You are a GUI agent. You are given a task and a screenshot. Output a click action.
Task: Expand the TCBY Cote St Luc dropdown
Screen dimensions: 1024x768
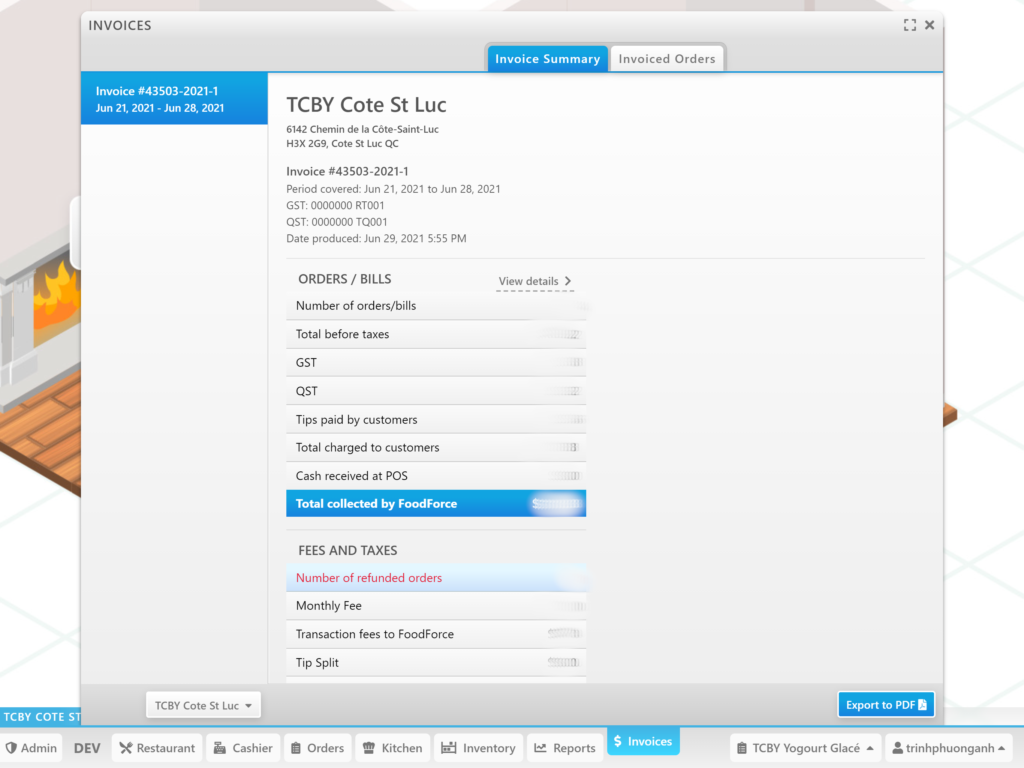tap(204, 705)
